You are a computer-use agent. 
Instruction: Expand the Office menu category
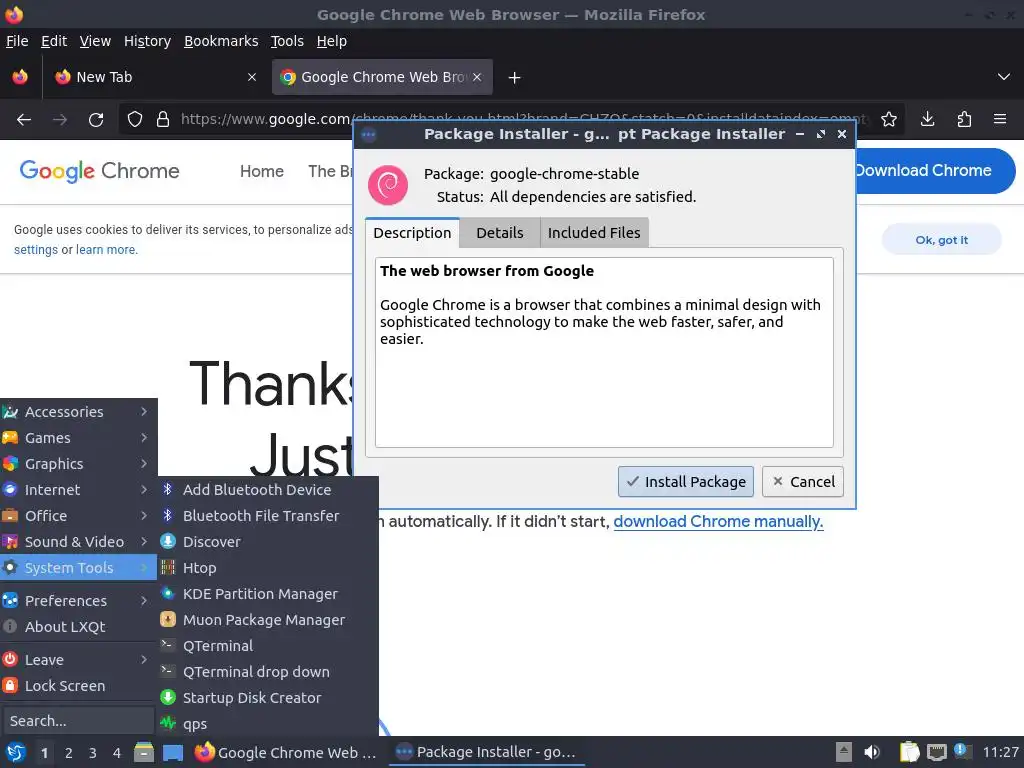(78, 516)
